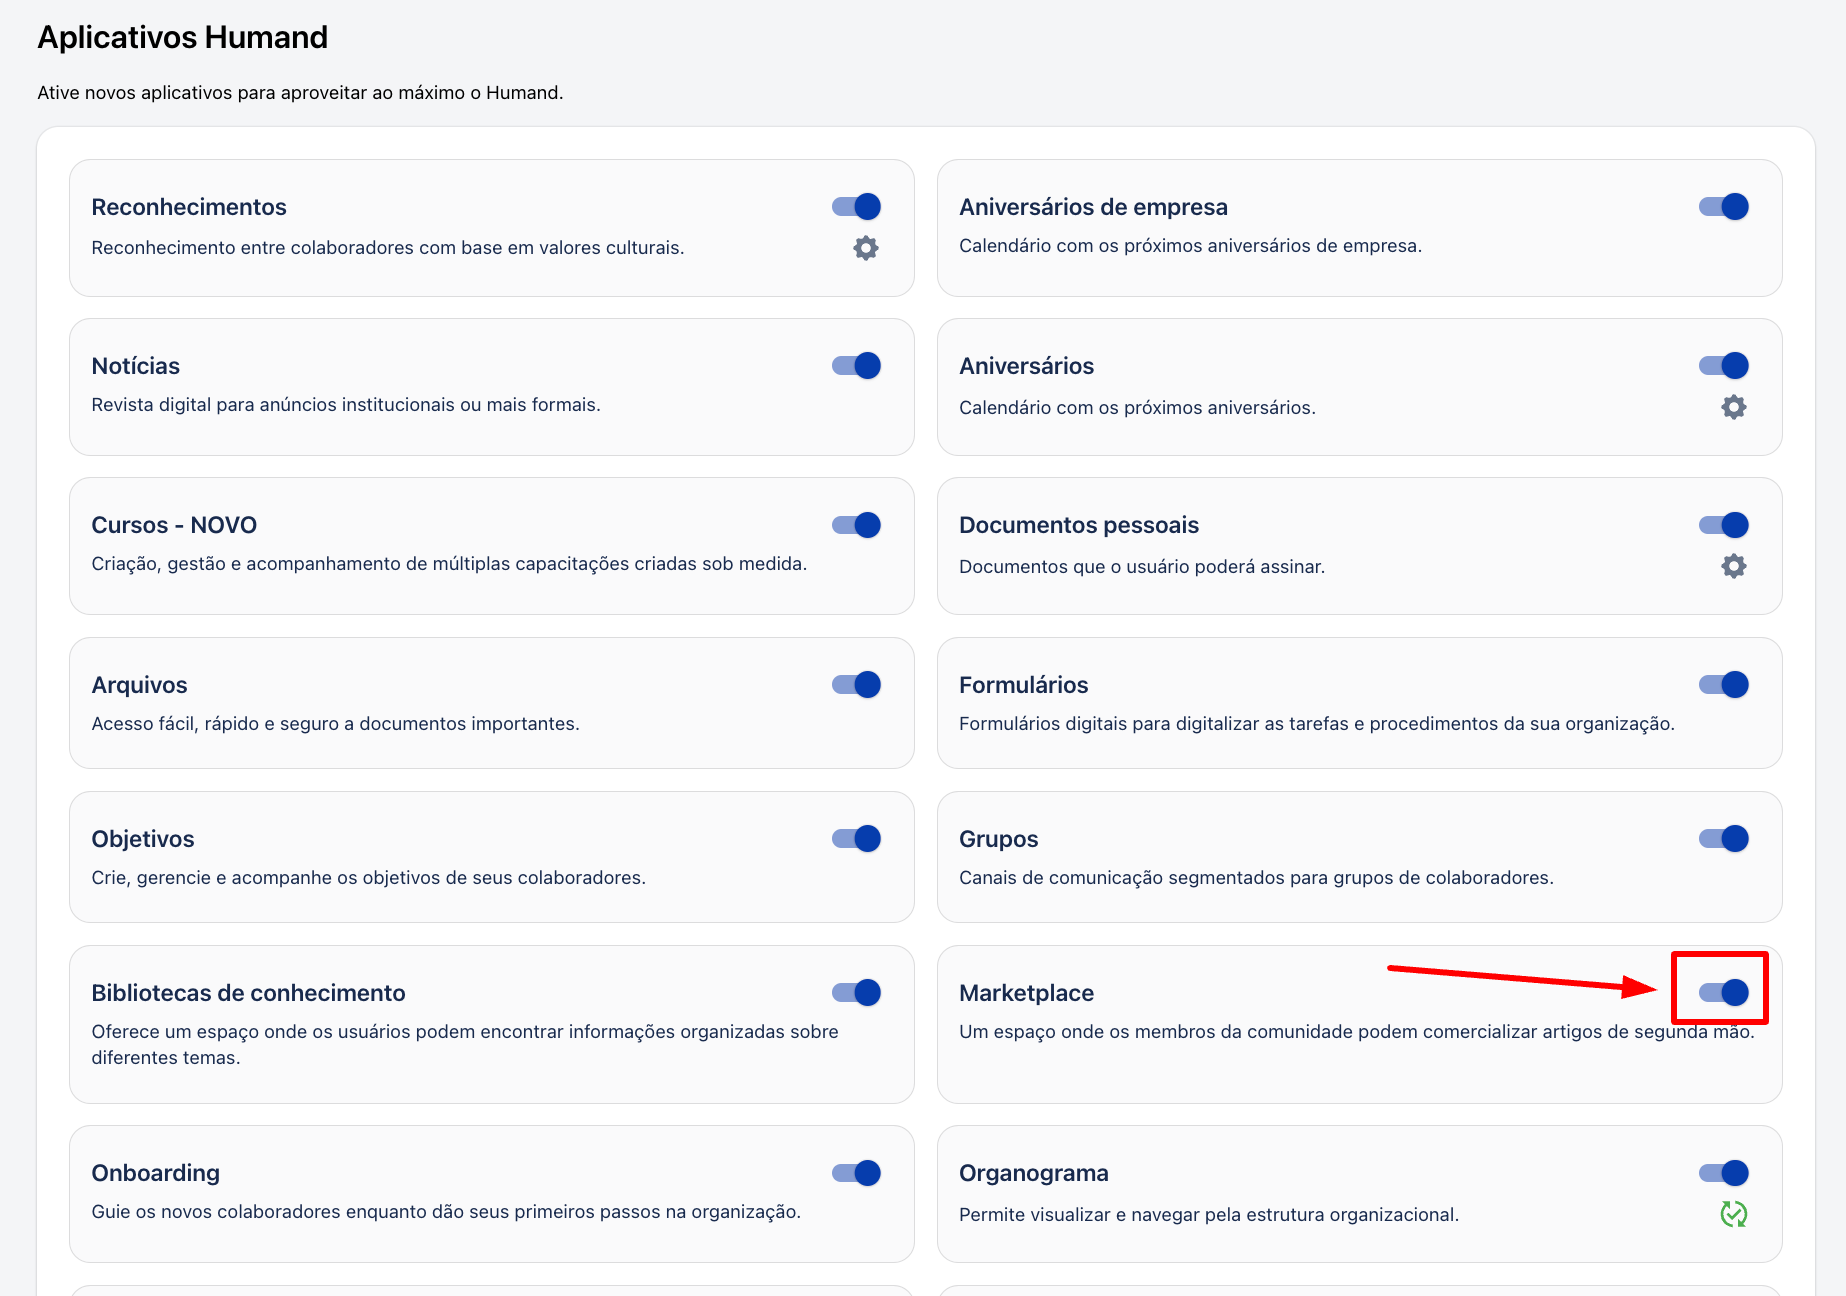Image resolution: width=1846 pixels, height=1296 pixels.
Task: Click the Grupos card title
Action: click(x=998, y=839)
